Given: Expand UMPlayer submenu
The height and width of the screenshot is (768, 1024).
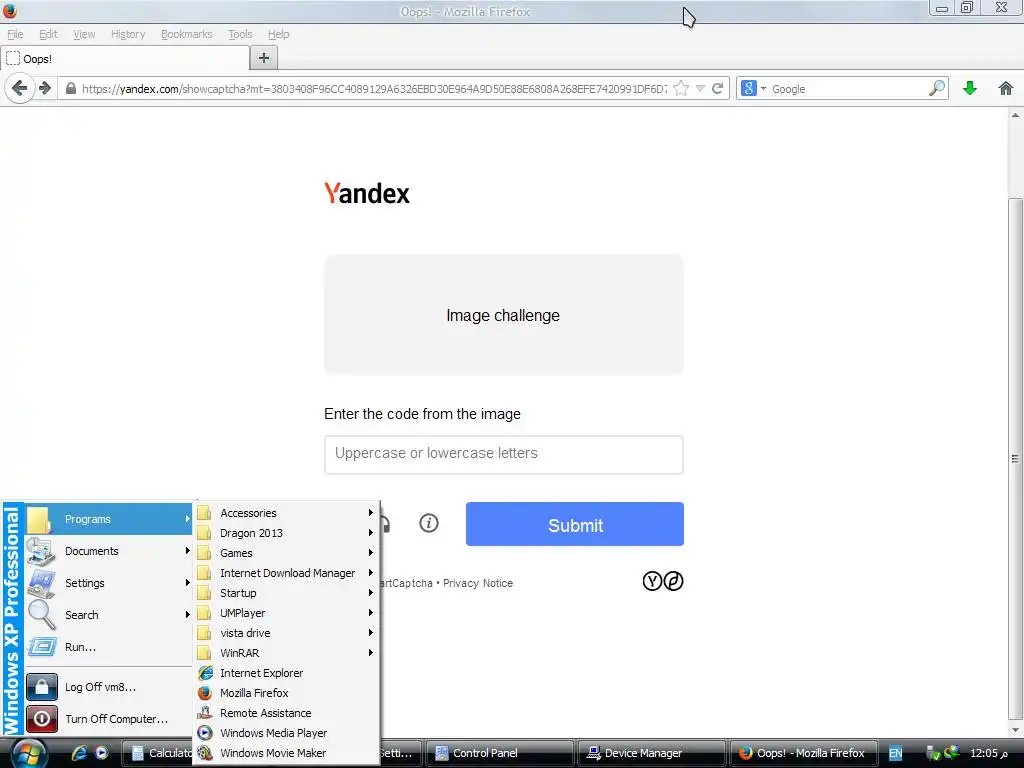Looking at the screenshot, I should tap(287, 613).
